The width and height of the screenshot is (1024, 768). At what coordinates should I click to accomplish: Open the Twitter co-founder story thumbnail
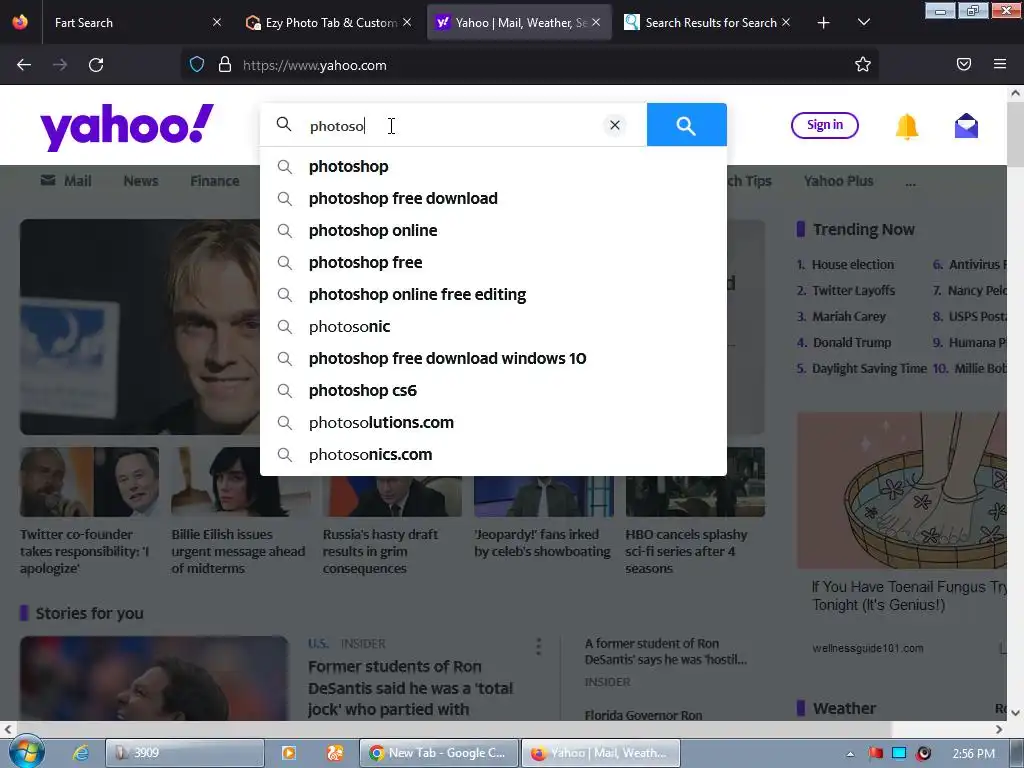point(89,482)
